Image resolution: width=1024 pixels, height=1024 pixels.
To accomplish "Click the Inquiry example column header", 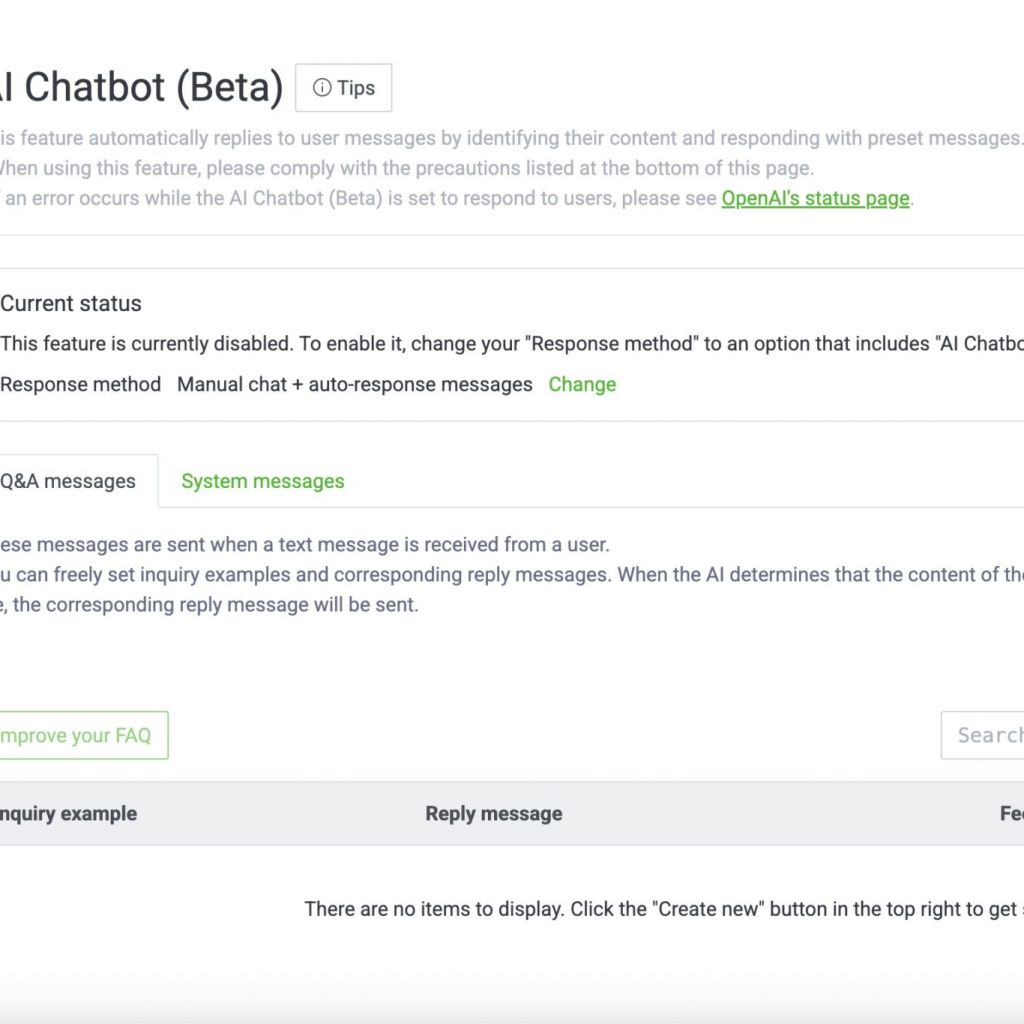I will point(68,814).
